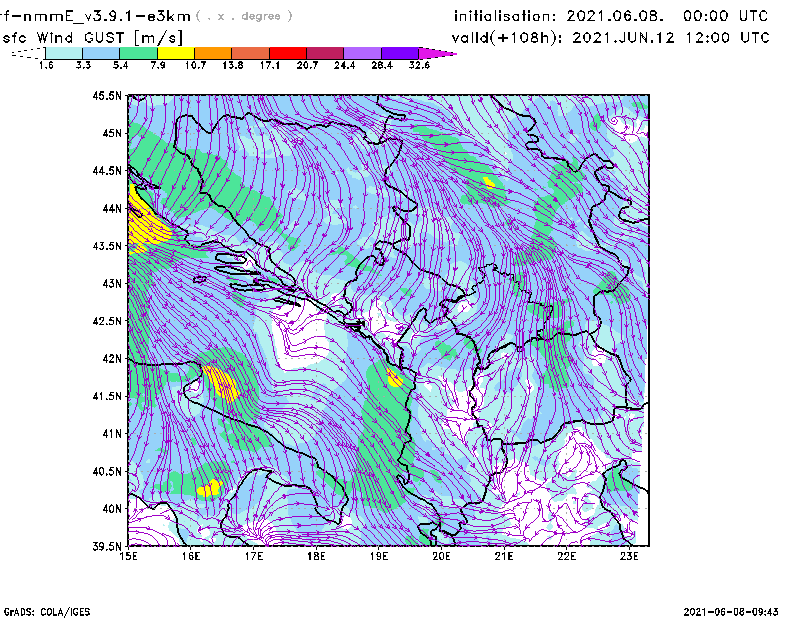Click the '42.5N' latitude label
This screenshot has width=800, height=618.
point(107,321)
